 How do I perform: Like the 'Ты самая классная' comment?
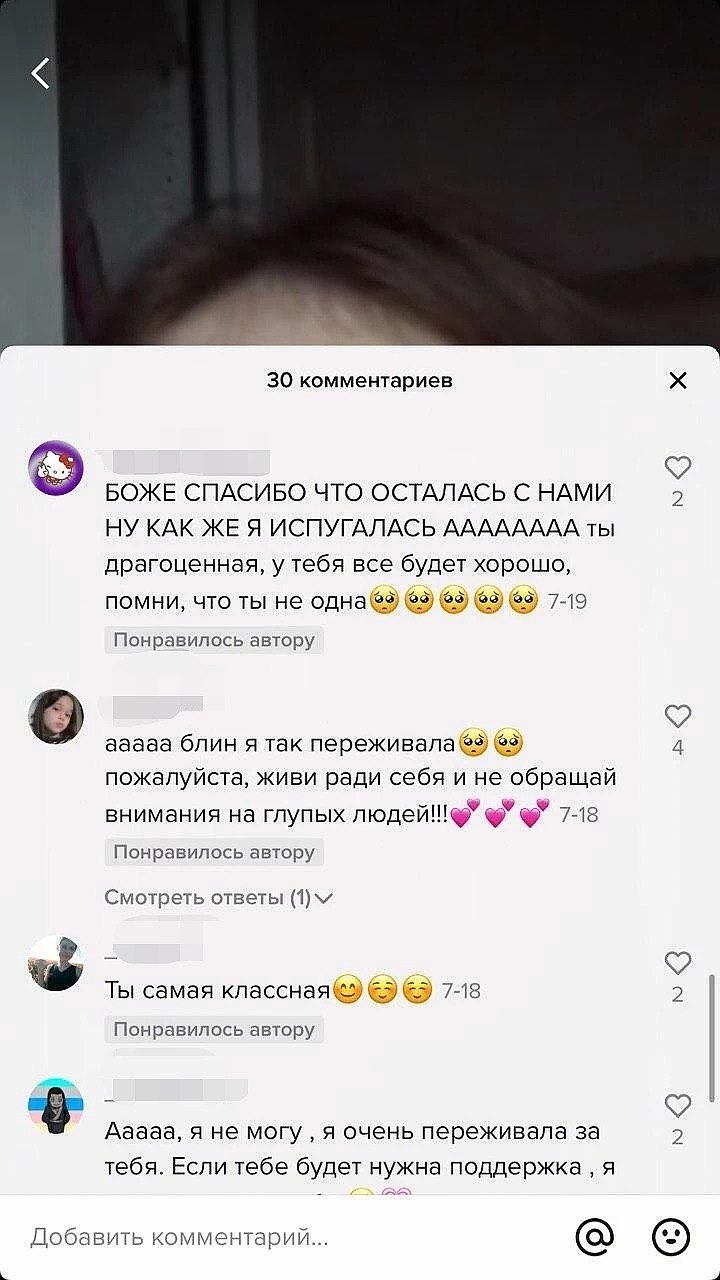pyautogui.click(x=678, y=963)
